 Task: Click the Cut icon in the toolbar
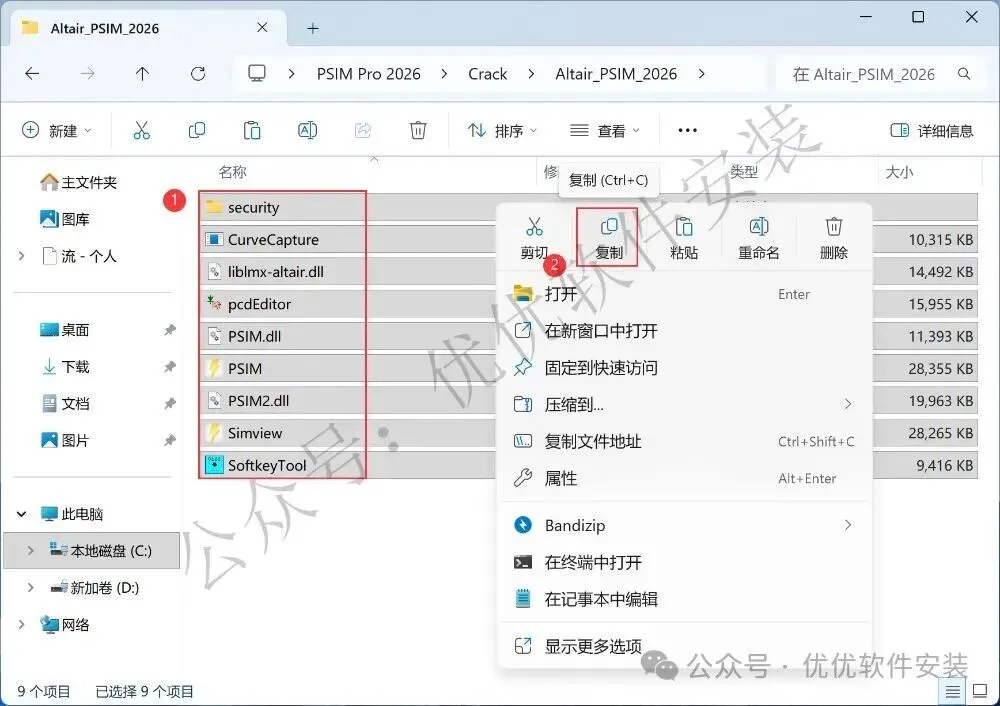click(142, 131)
